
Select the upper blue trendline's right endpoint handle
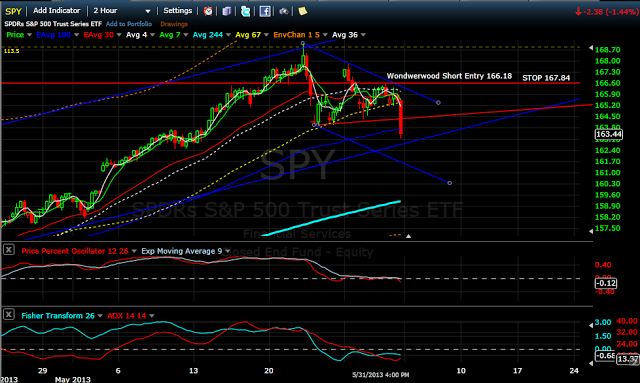click(x=438, y=102)
